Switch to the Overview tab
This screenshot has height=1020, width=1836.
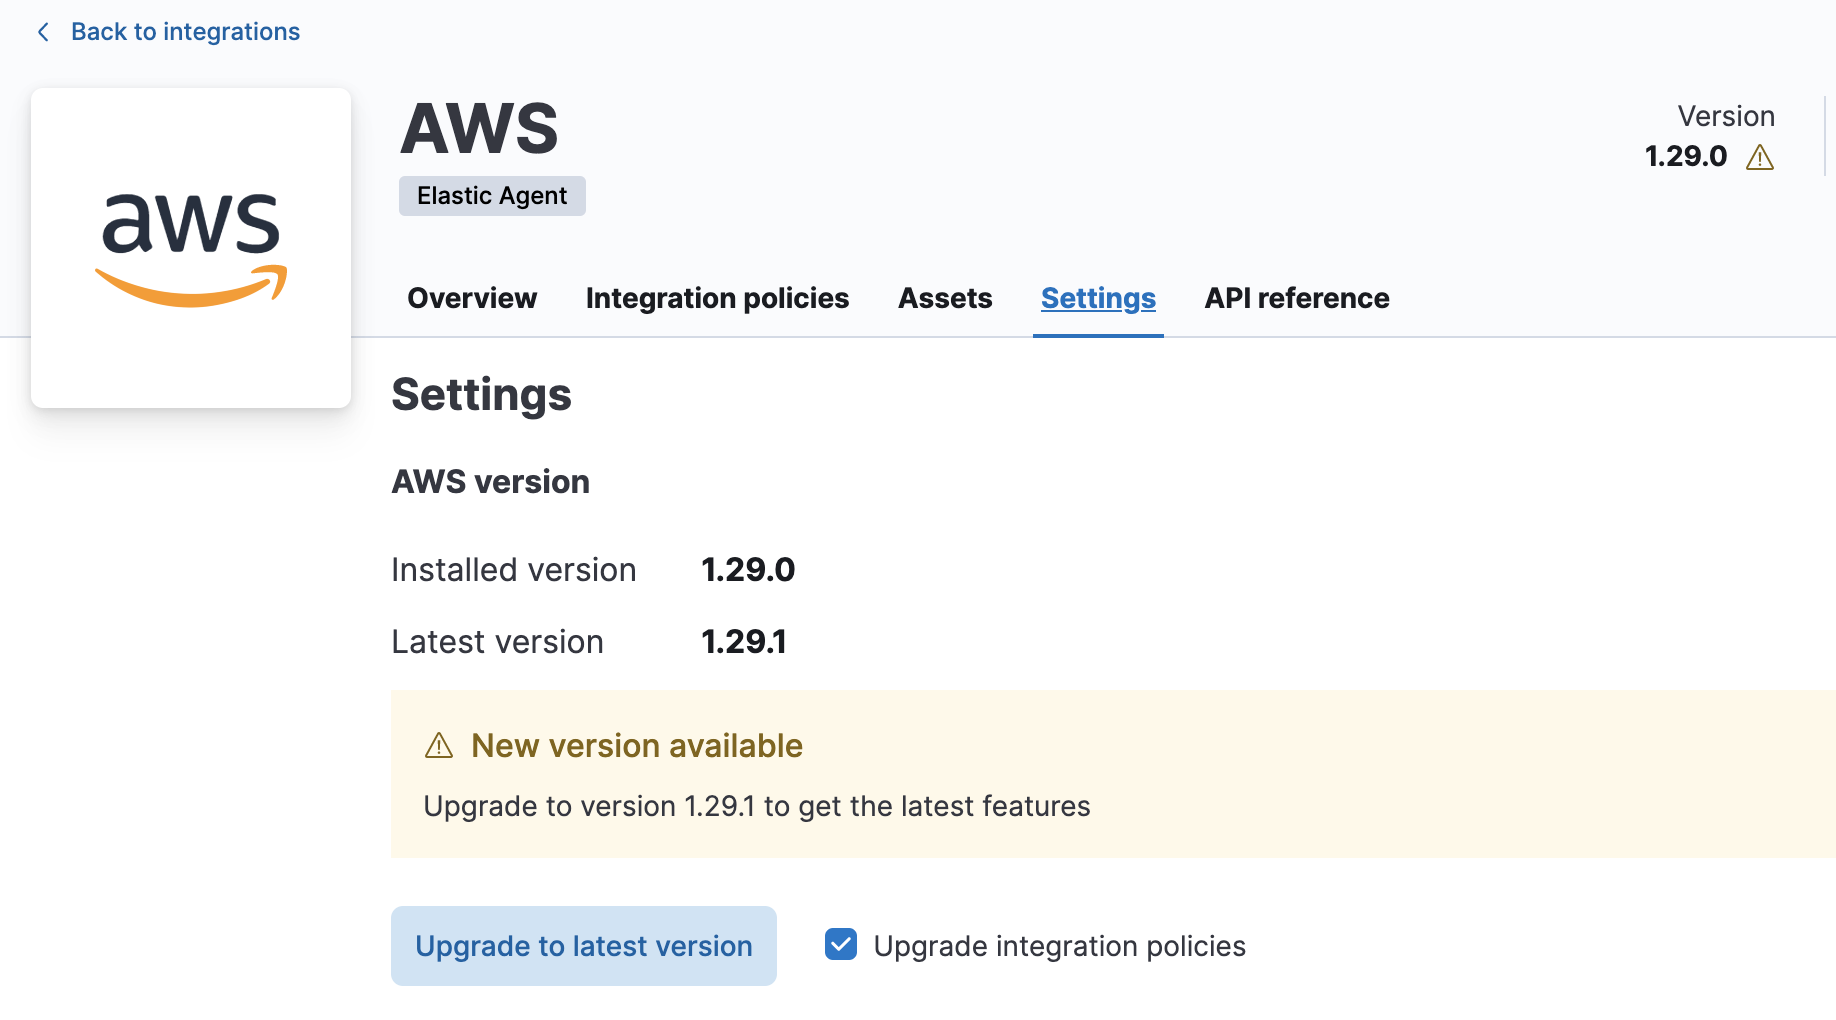(x=471, y=297)
